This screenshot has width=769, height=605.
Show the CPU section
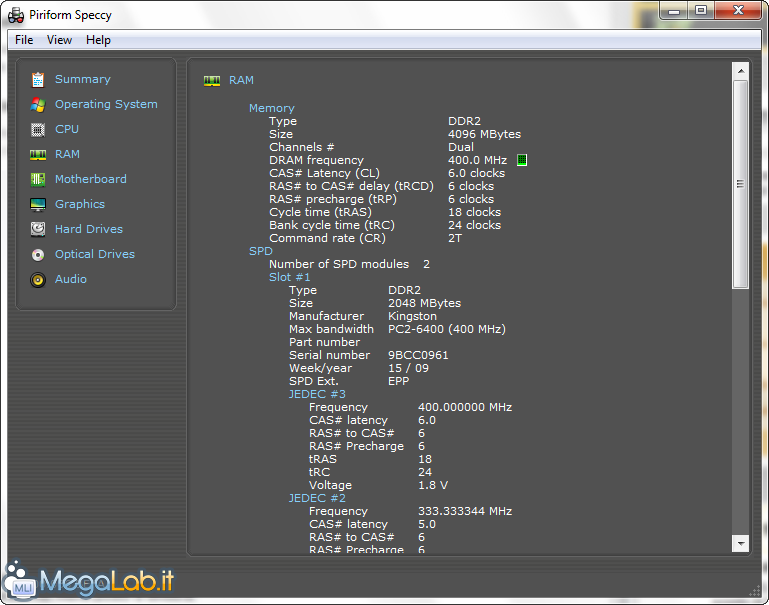click(67, 129)
